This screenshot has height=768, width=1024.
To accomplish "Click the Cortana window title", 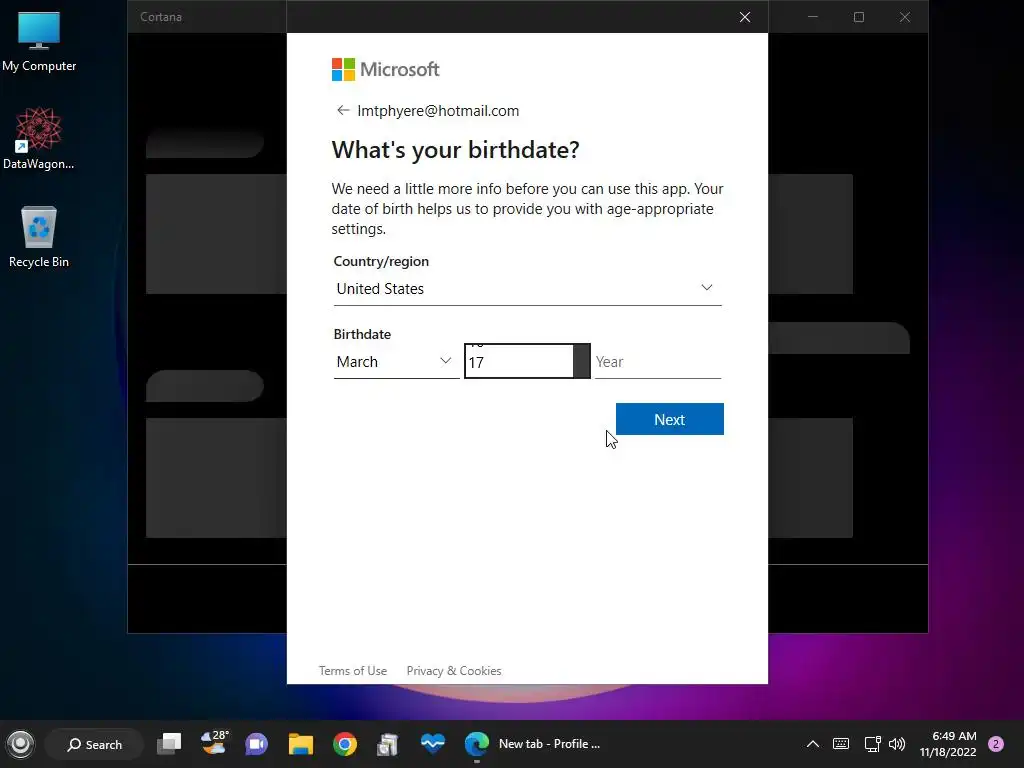I will pos(161,17).
